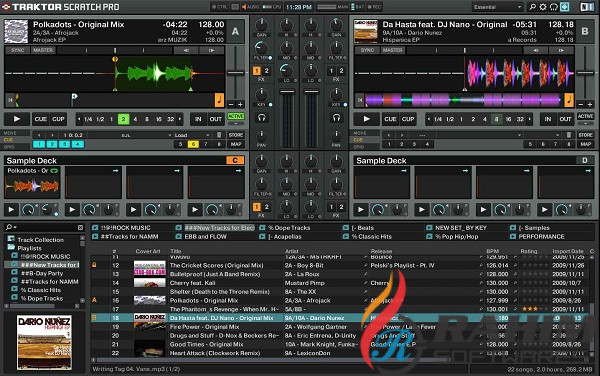The width and height of the screenshot is (600, 376).
Task: Jump to track start on Deck B
Action: point(360,100)
